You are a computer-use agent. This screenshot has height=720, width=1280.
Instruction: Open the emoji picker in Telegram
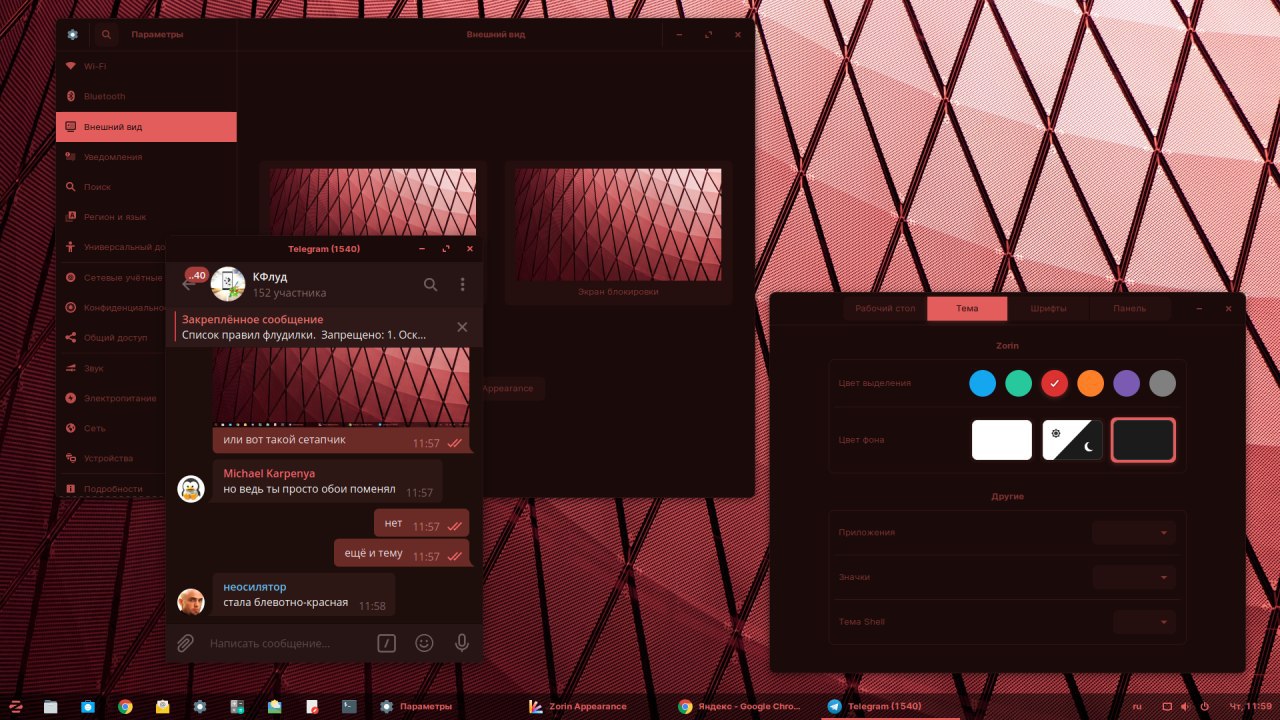coord(424,643)
